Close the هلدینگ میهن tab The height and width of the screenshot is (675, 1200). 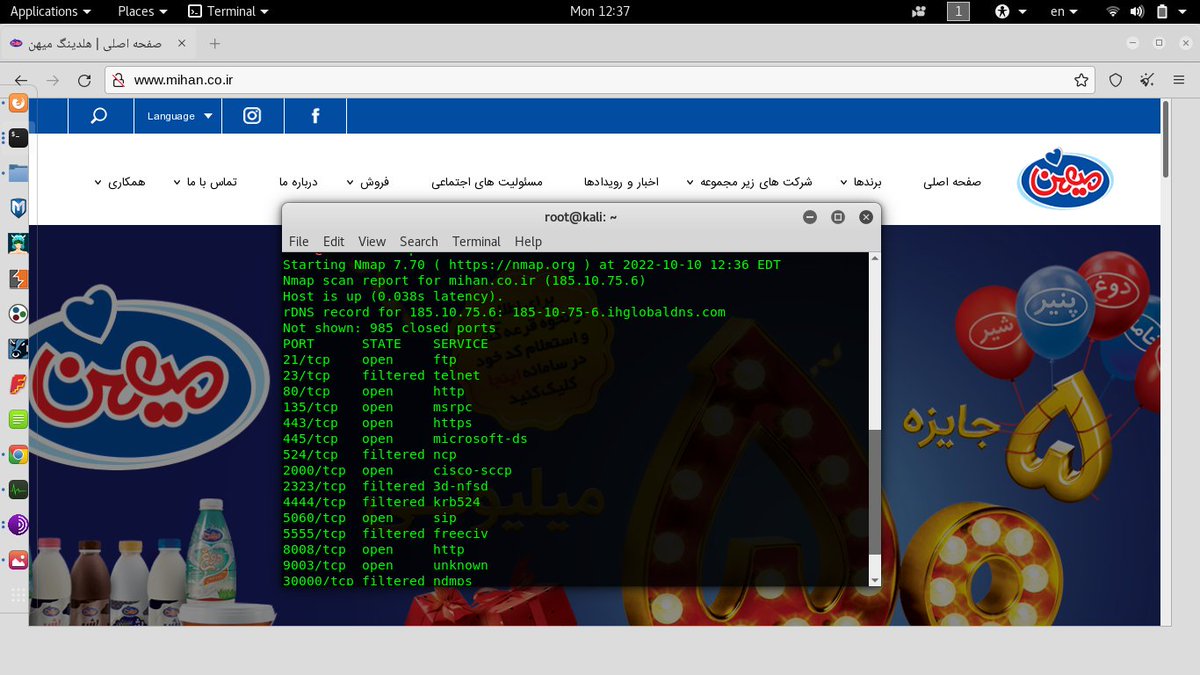click(x=181, y=44)
